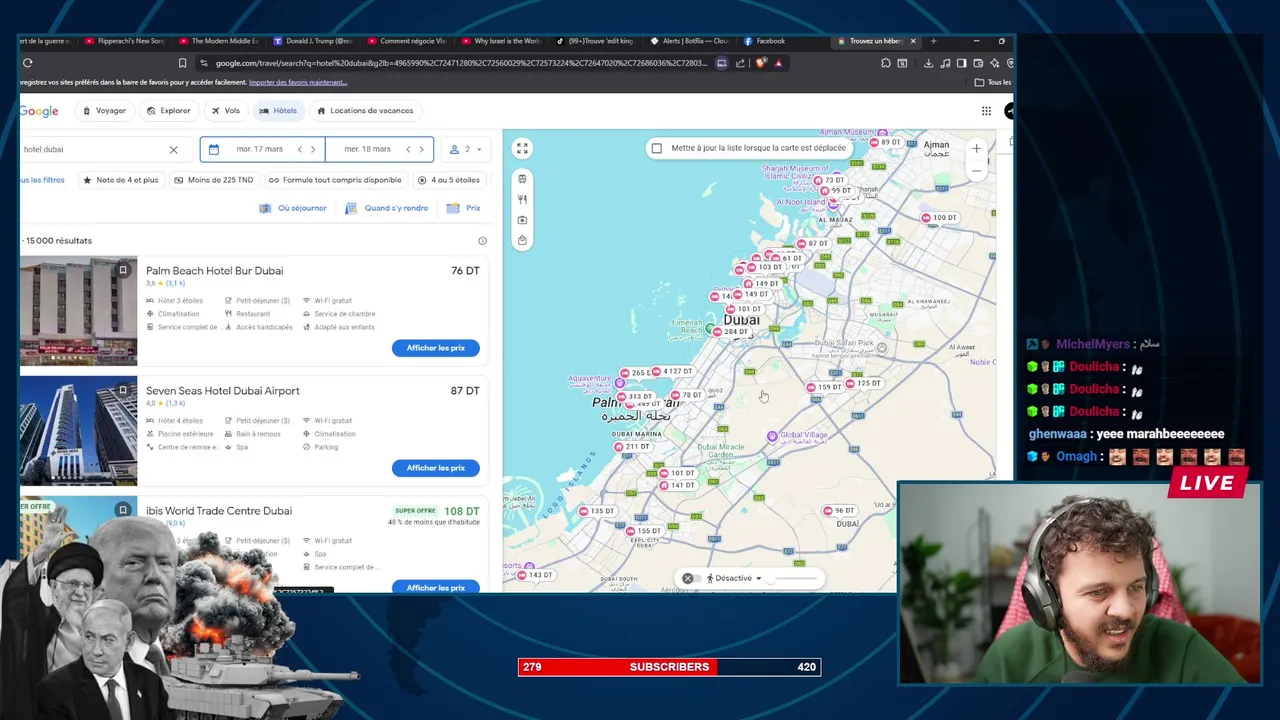Open calendar icon for check-in date
This screenshot has height=720, width=1280.
point(214,149)
